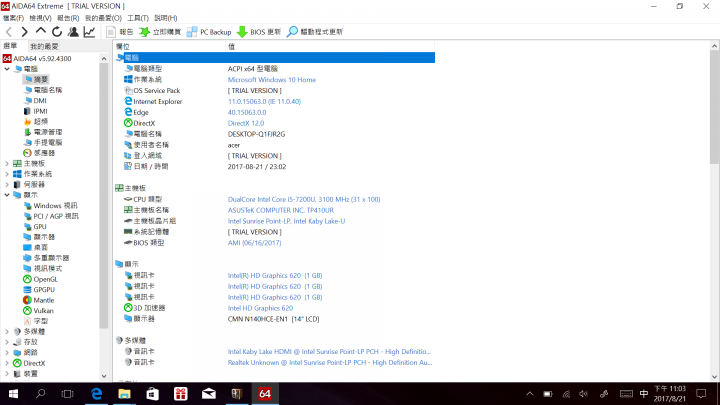Open the 說明(H) menu
Image resolution: width=720 pixels, height=405 pixels.
[x=166, y=18]
